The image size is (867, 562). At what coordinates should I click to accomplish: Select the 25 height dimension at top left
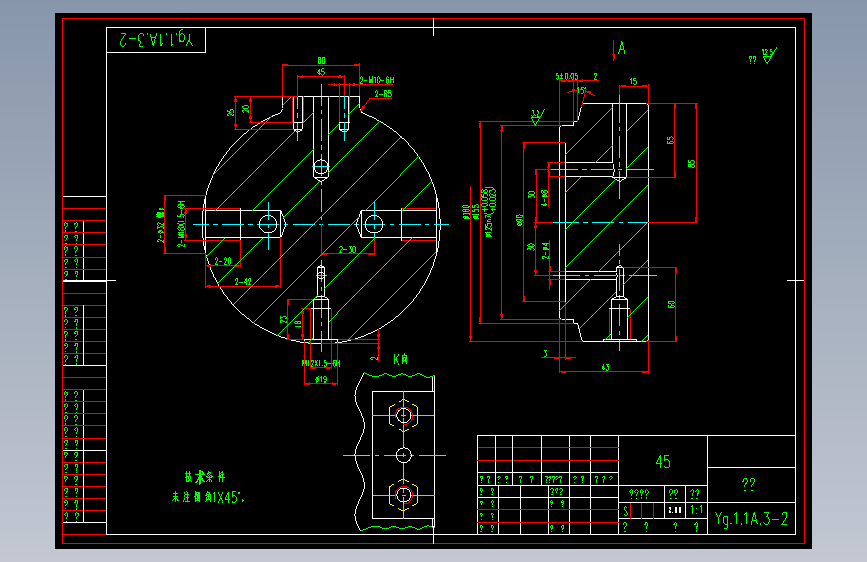click(x=231, y=112)
